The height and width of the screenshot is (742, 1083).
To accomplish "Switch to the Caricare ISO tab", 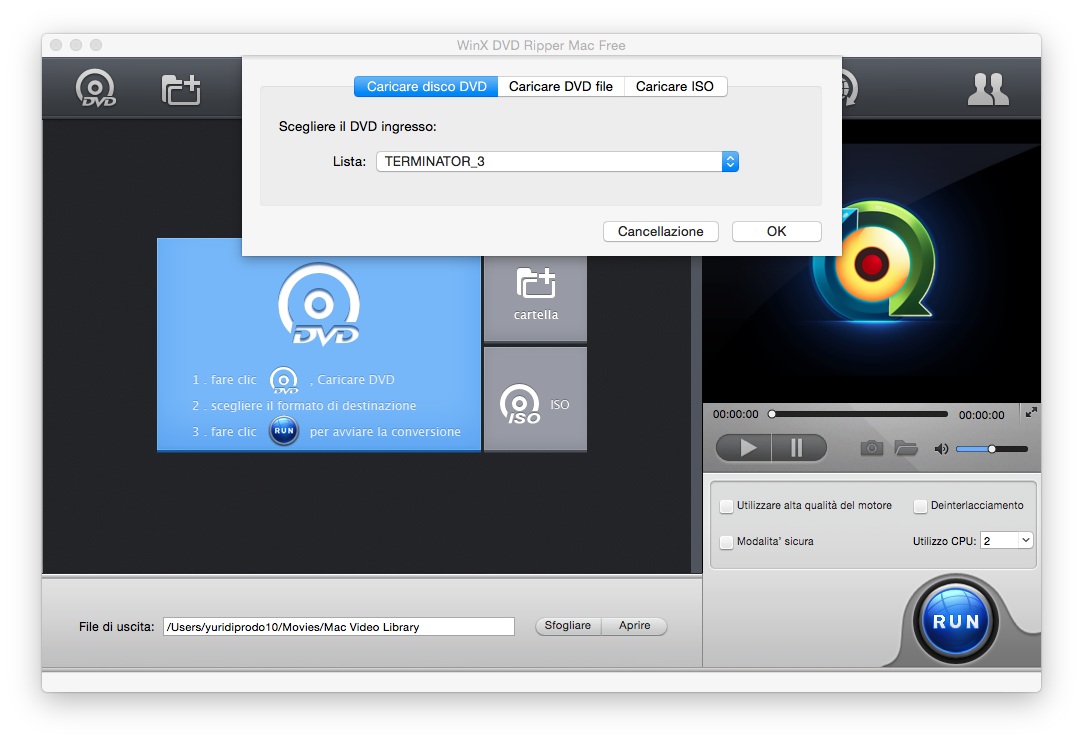I will (x=675, y=86).
